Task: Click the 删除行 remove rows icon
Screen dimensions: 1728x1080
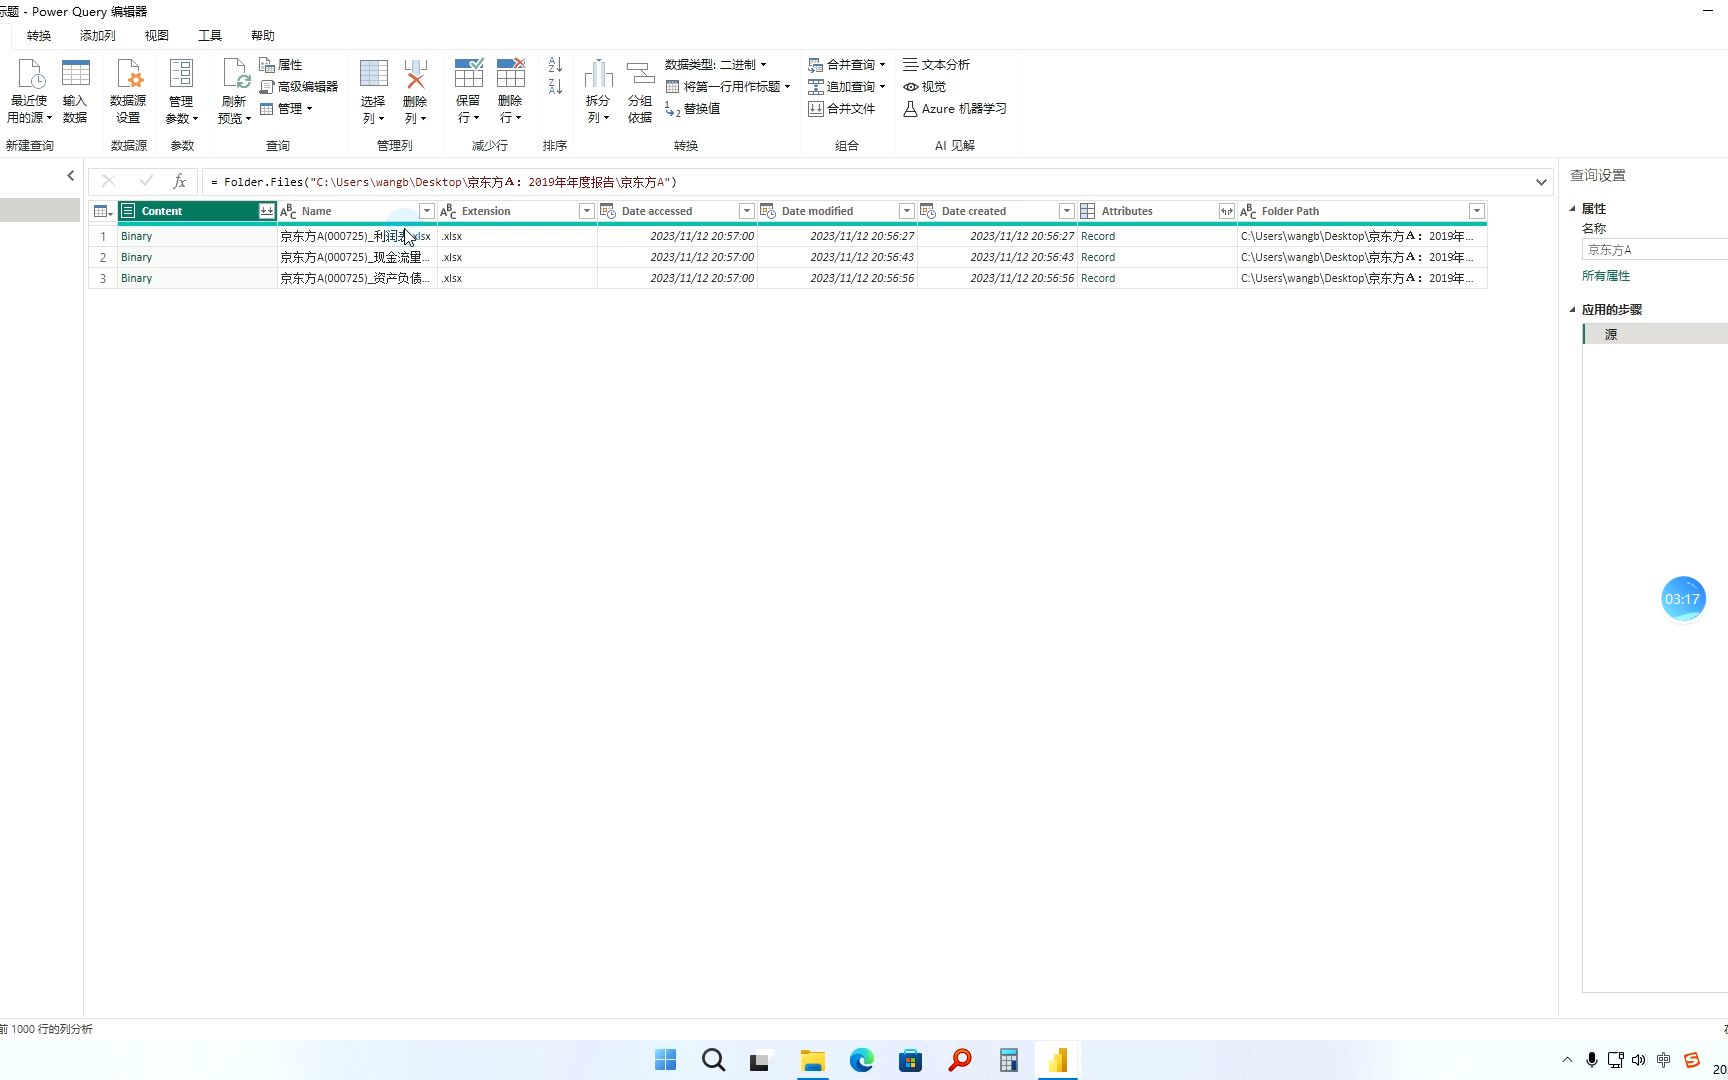Action: point(510,91)
